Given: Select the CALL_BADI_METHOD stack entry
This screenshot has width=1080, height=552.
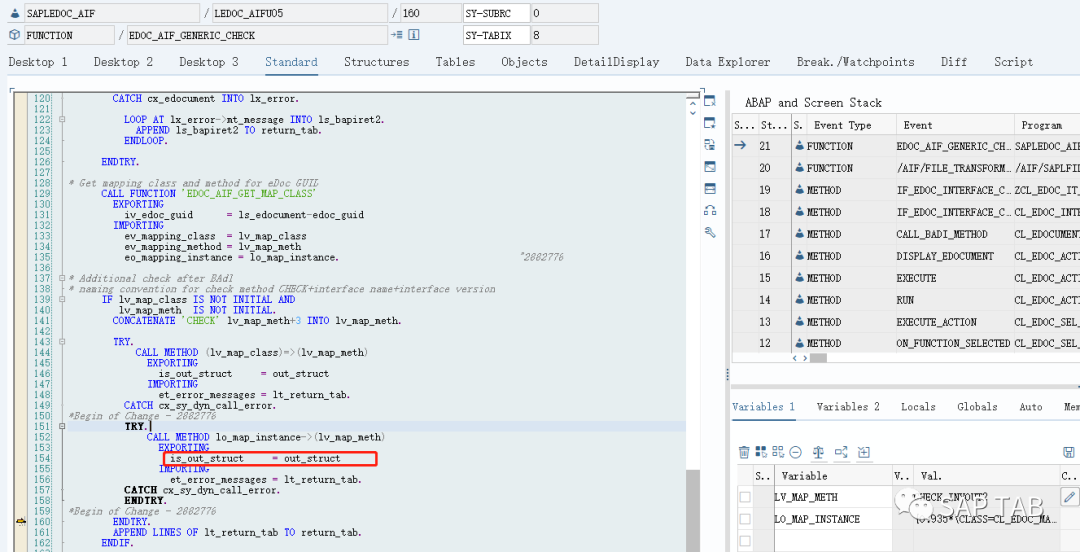Looking at the screenshot, I should [x=942, y=234].
